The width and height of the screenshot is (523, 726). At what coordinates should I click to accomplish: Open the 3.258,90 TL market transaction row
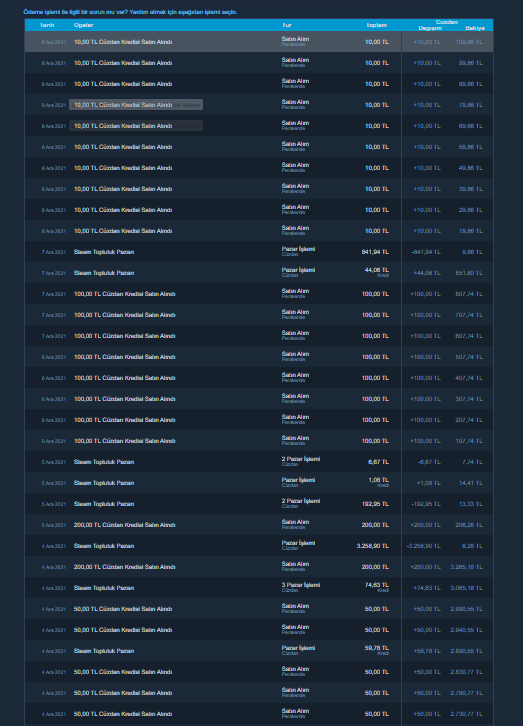pyautogui.click(x=259, y=546)
